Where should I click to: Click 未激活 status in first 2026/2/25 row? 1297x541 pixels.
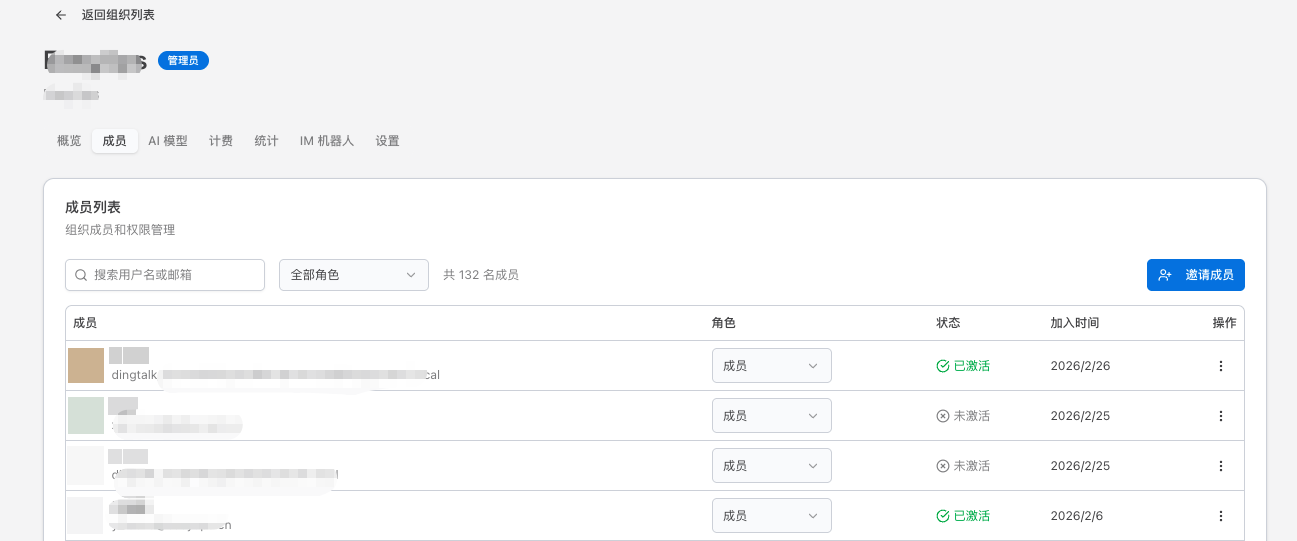(x=963, y=416)
